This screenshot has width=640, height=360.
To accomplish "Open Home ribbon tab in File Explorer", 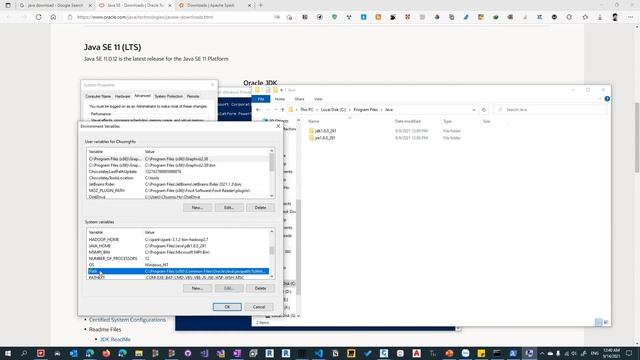I will (x=280, y=99).
